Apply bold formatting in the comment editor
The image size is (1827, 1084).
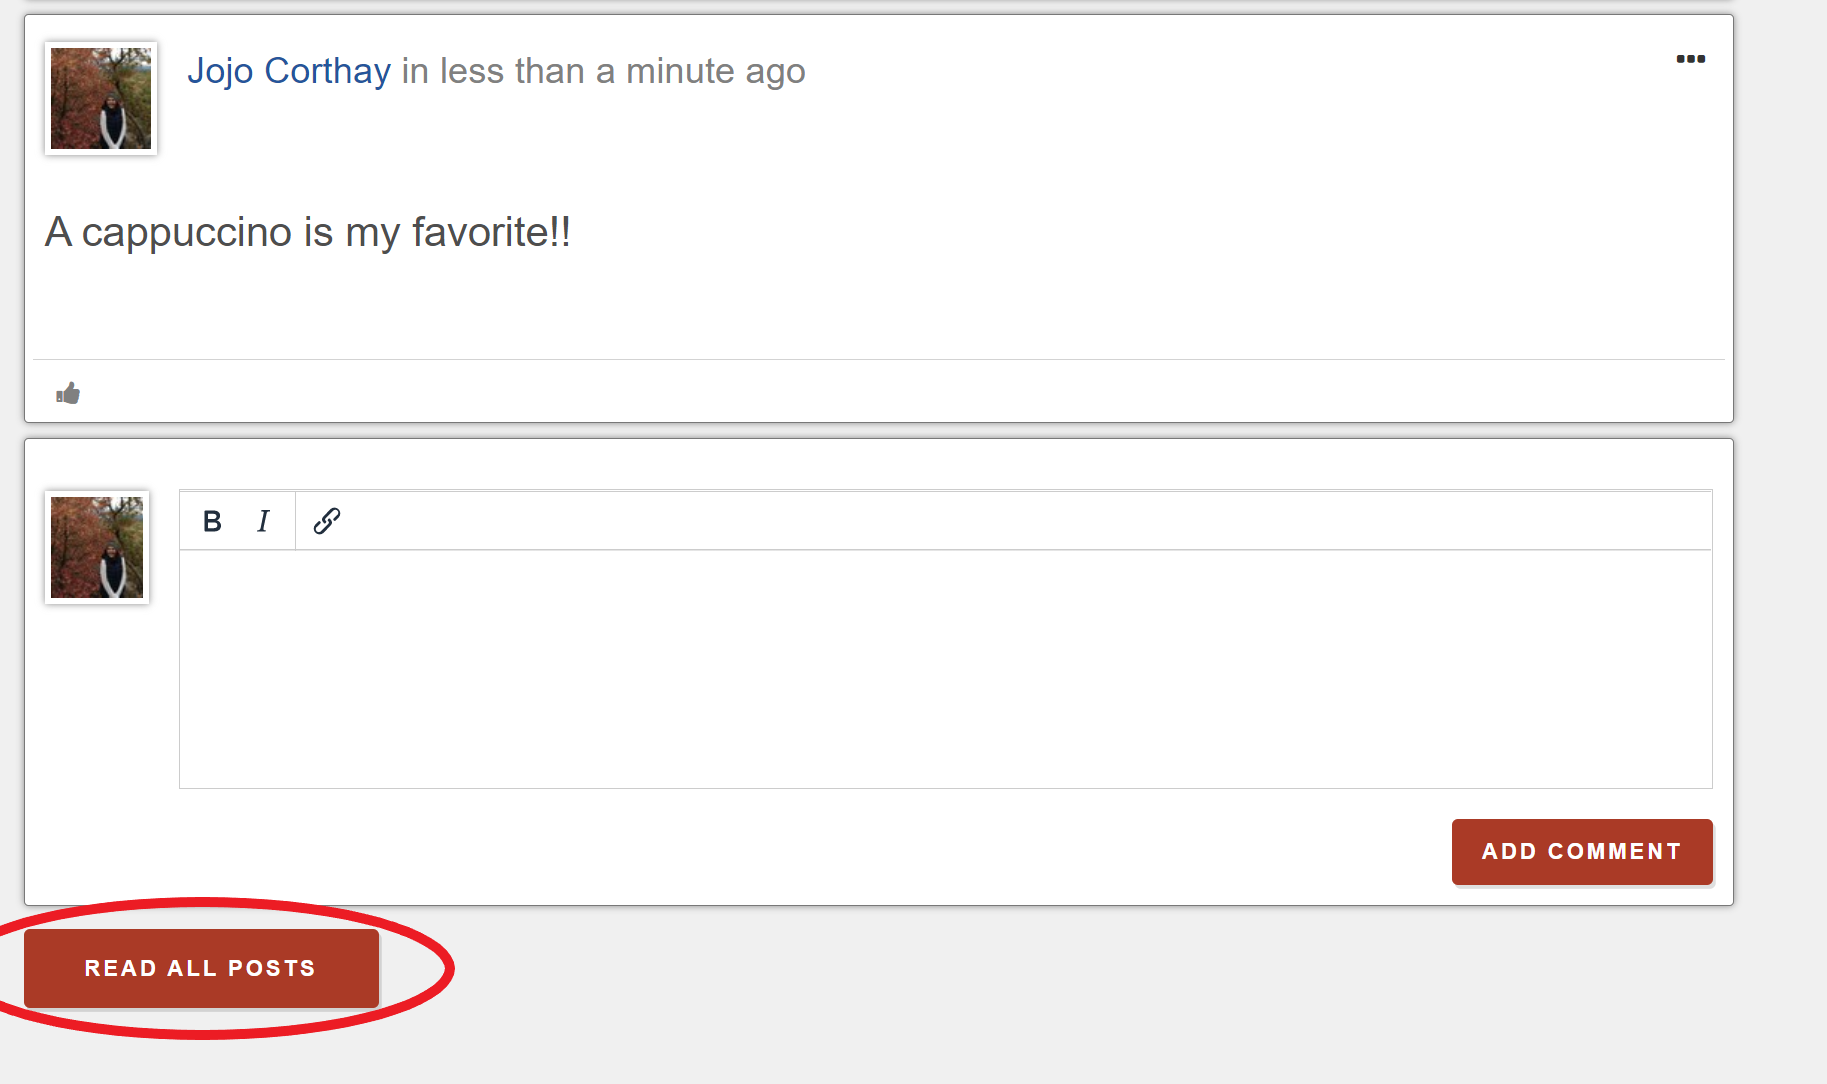click(211, 520)
